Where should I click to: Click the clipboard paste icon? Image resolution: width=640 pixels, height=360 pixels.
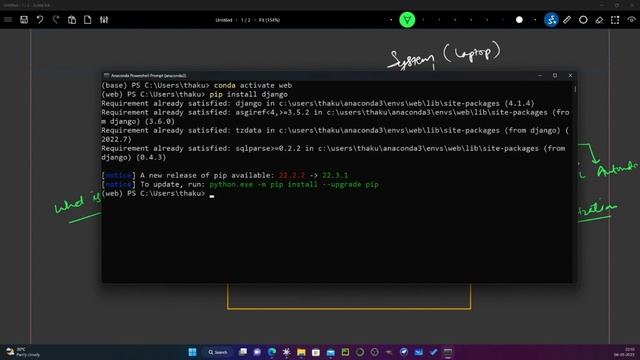[72, 20]
